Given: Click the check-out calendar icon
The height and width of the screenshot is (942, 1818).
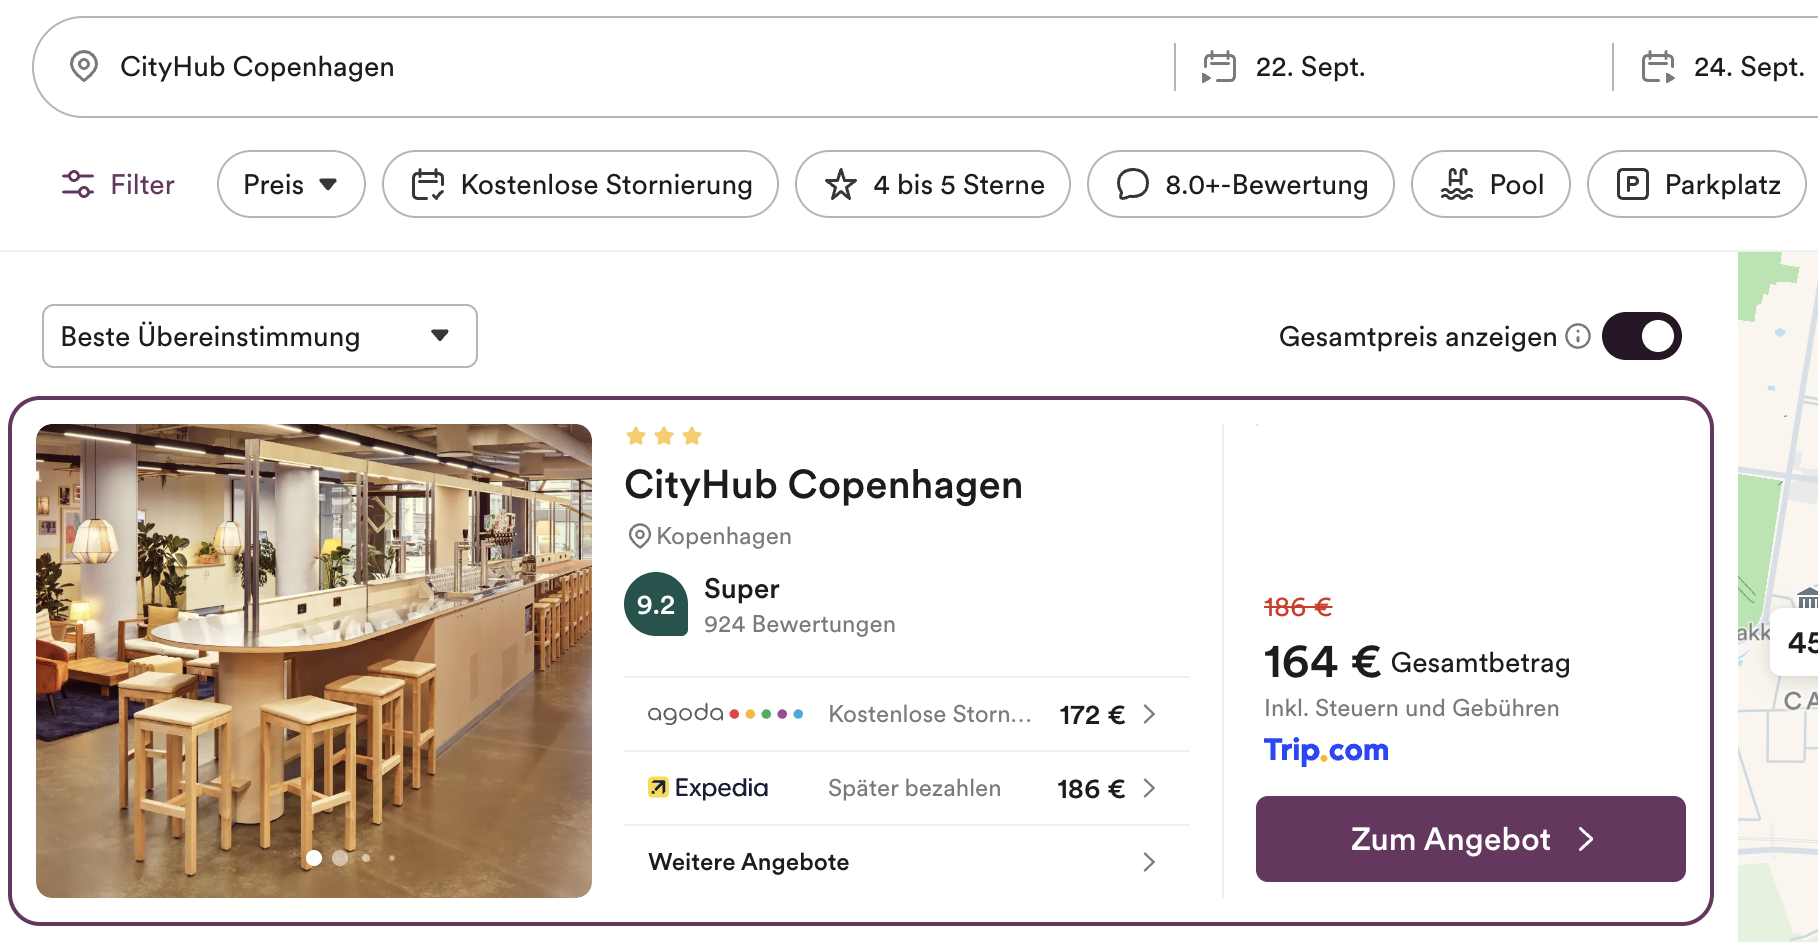Looking at the screenshot, I should [x=1658, y=67].
